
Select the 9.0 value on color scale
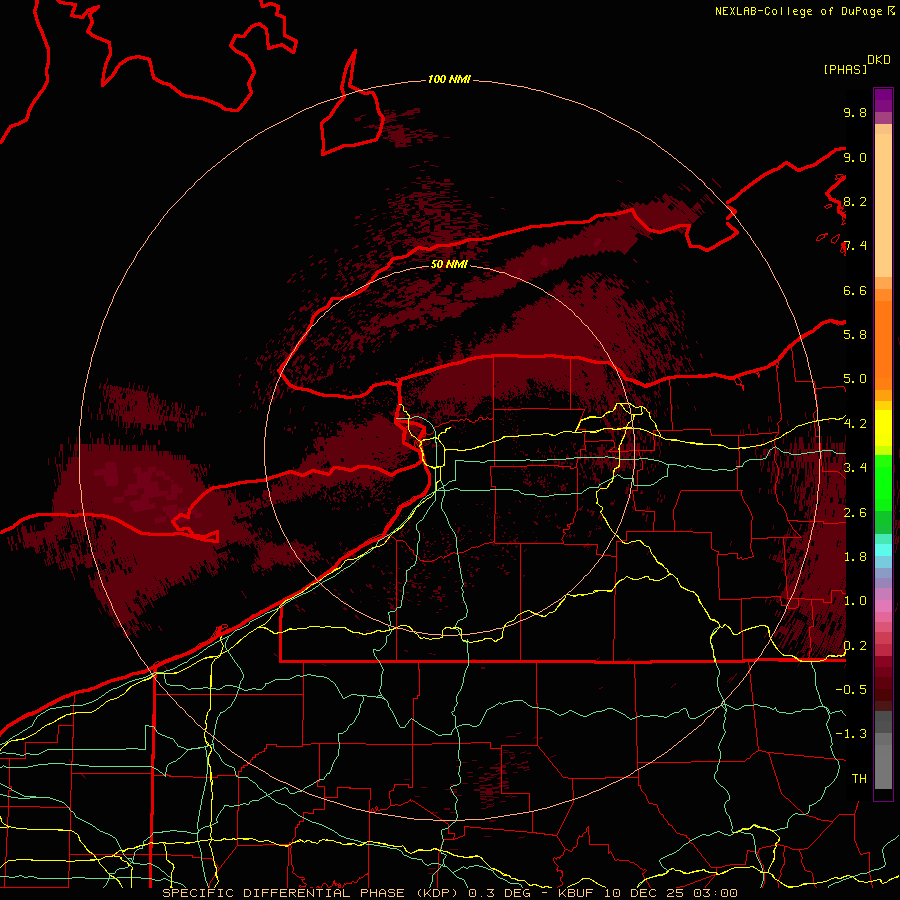855,158
